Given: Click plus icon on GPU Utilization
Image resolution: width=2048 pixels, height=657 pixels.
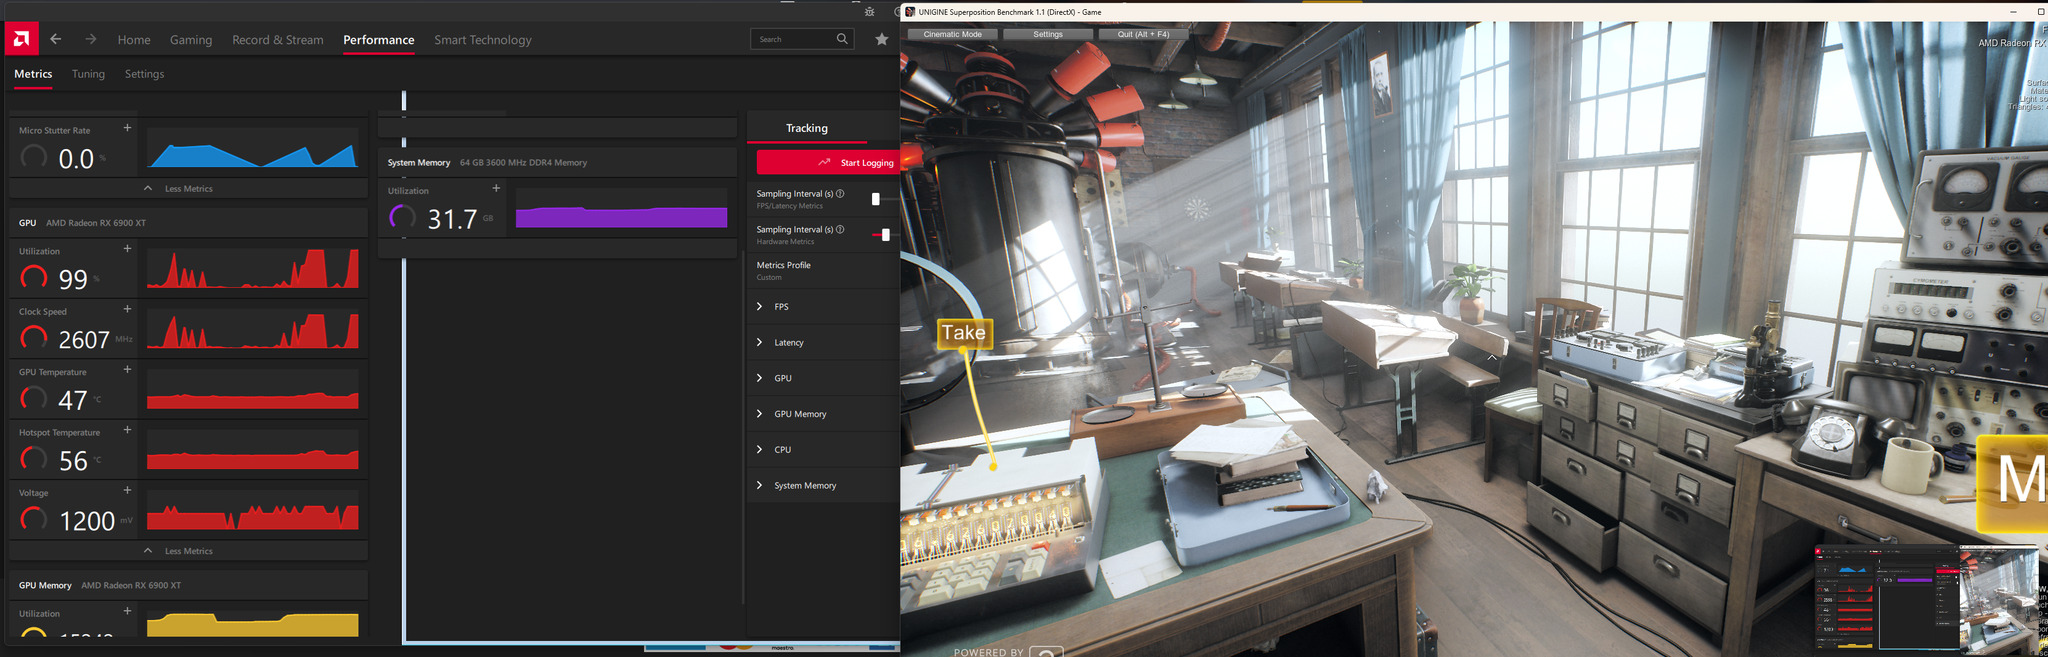Looking at the screenshot, I should [x=127, y=249].
